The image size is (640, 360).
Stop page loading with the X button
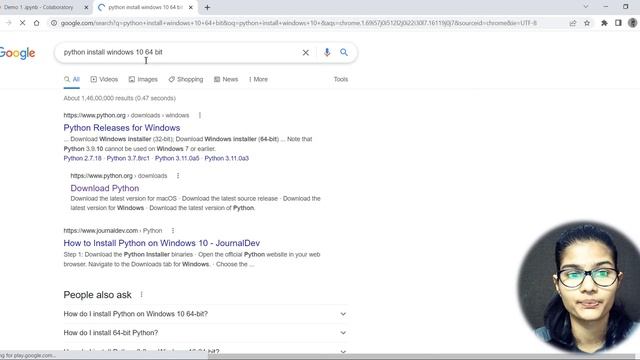22,23
